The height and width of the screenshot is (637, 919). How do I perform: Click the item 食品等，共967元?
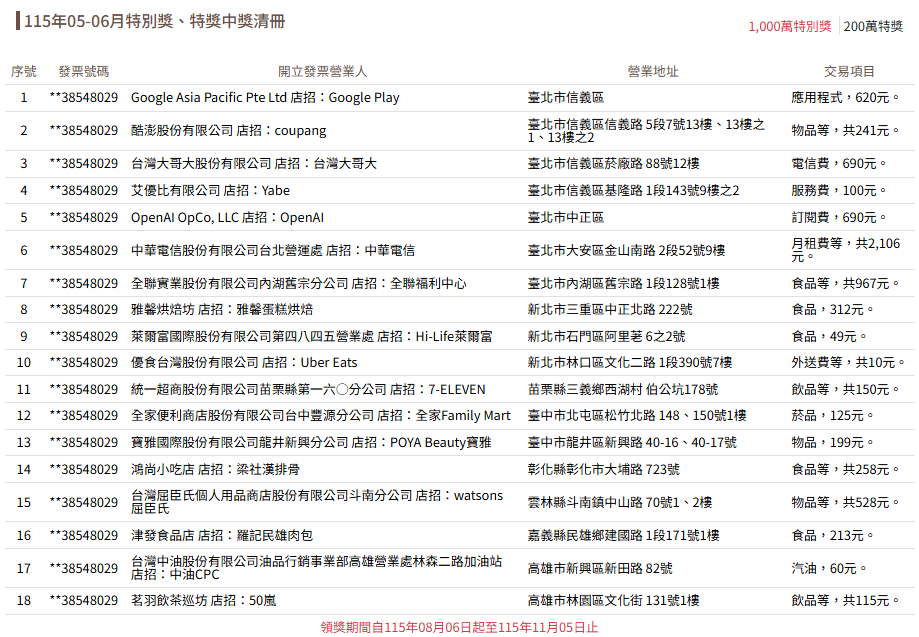[845, 283]
